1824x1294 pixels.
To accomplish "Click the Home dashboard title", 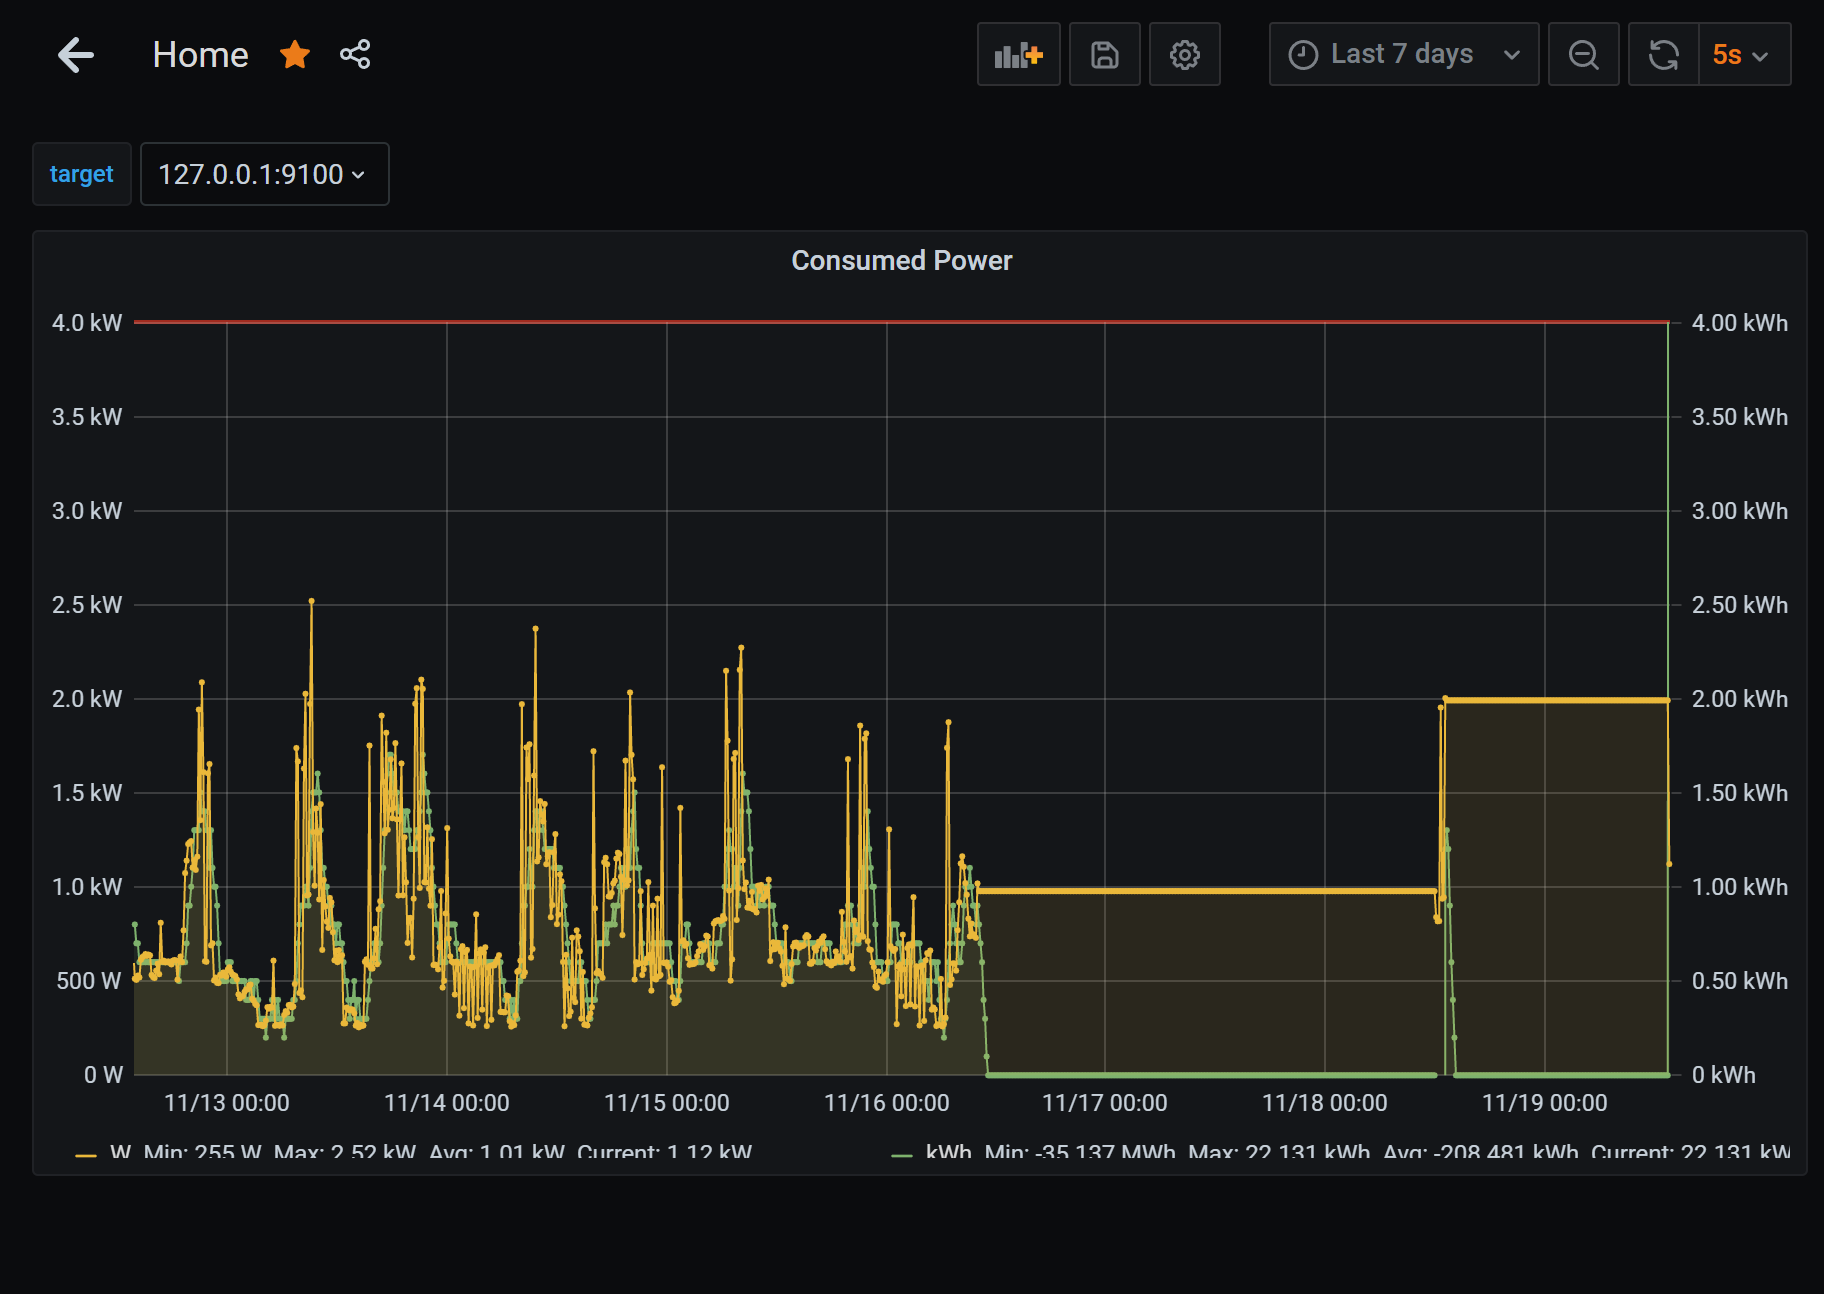I will pos(200,55).
